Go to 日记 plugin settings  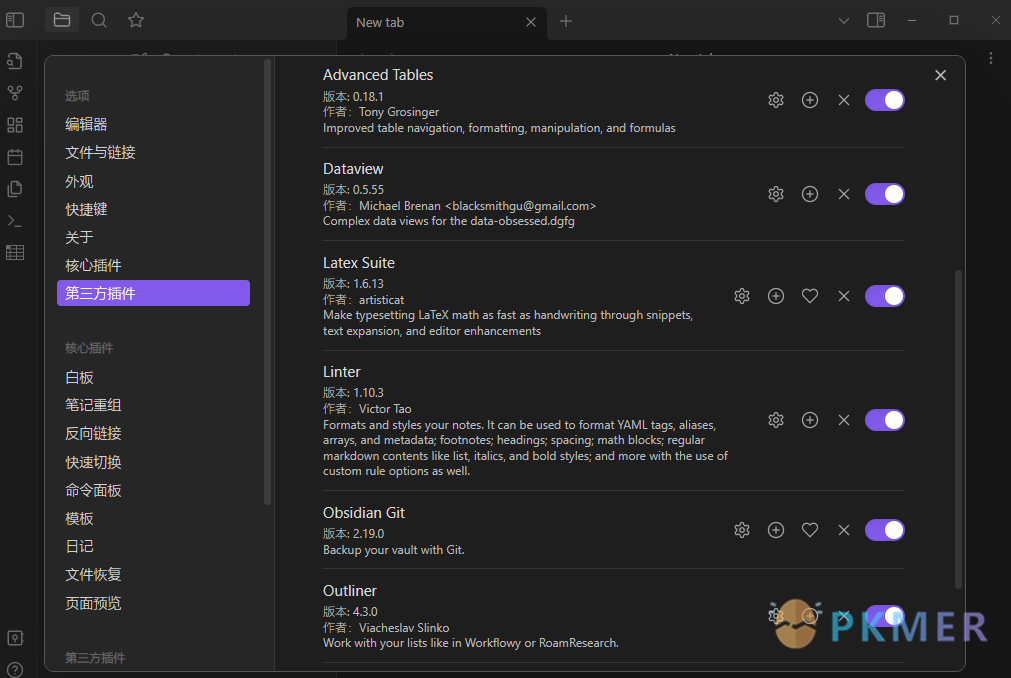153,547
